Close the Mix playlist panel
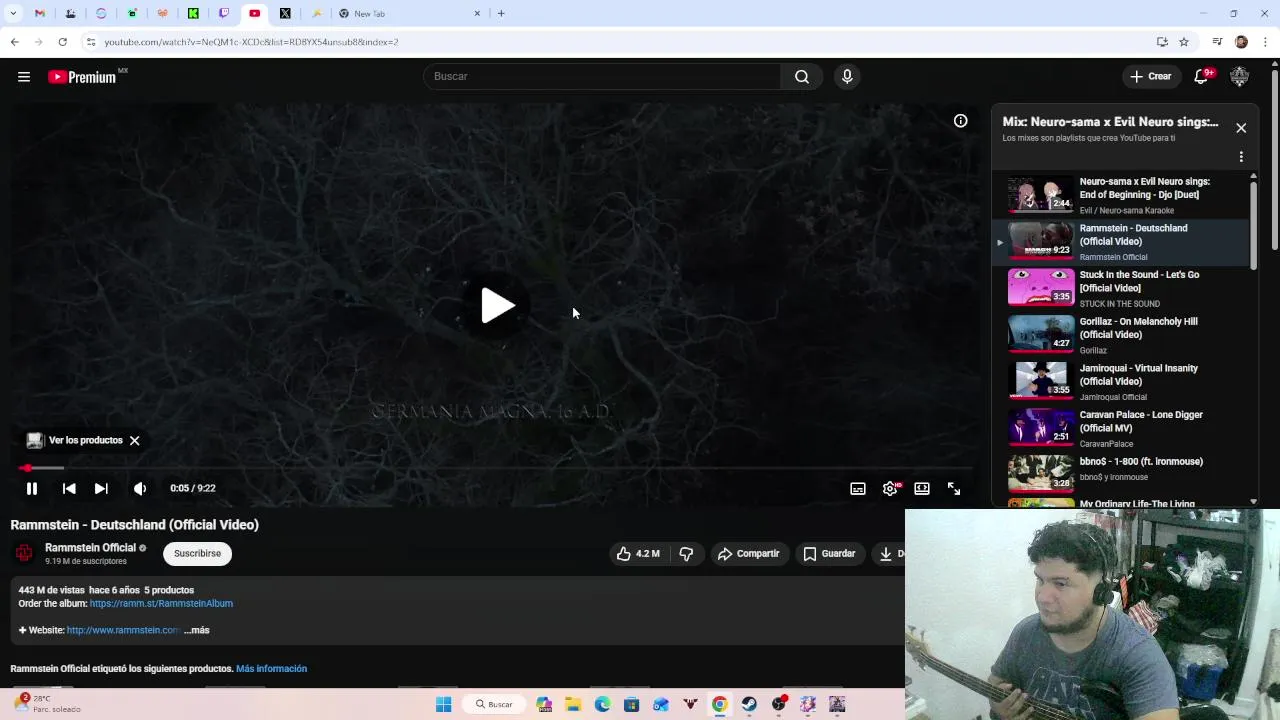 pyautogui.click(x=1241, y=128)
